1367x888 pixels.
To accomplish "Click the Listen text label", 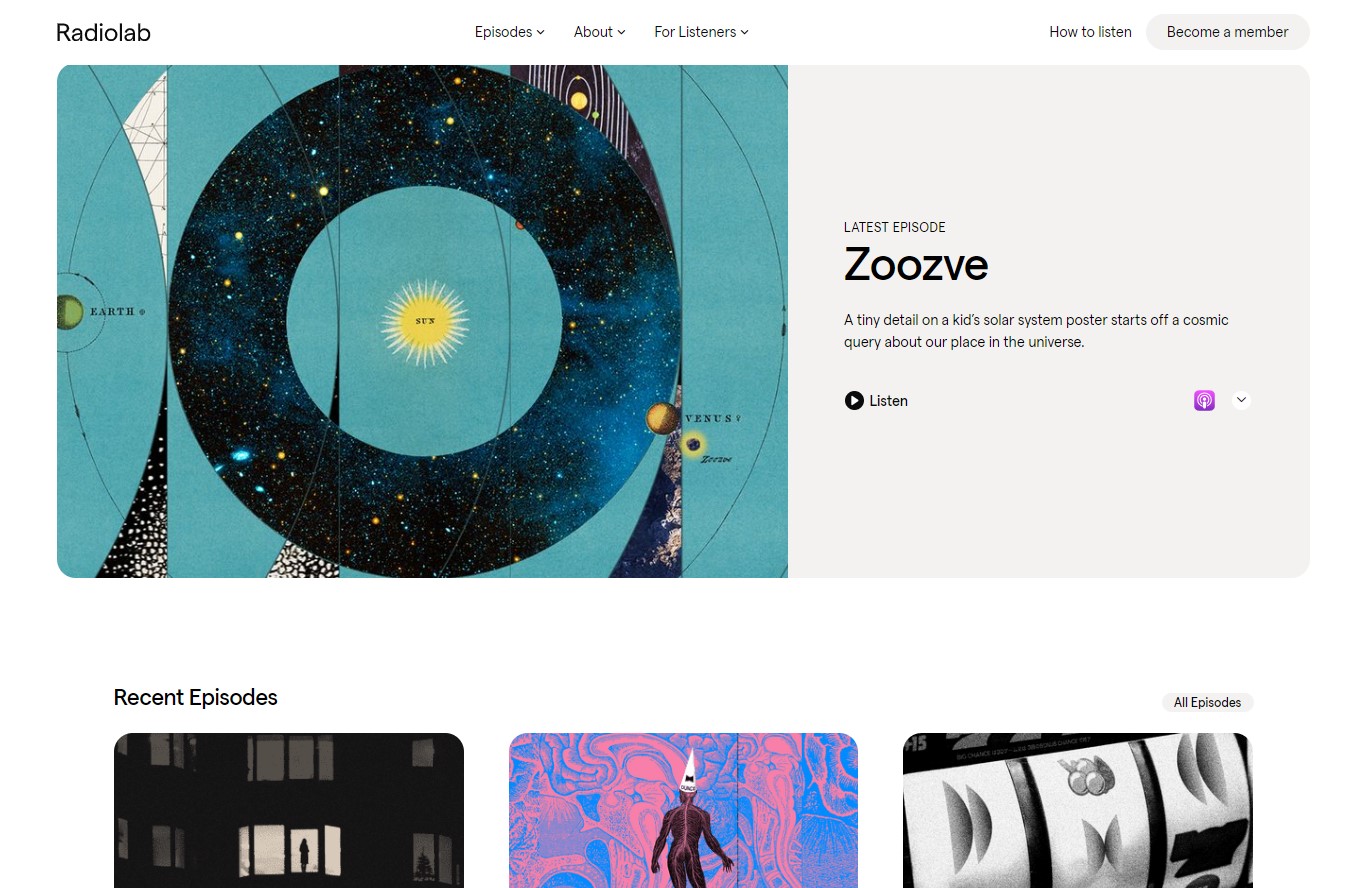I will coord(888,401).
